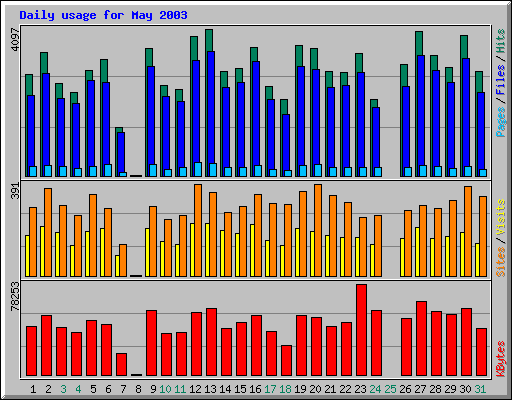Click the red KBytes bar for day 27
The image size is (512, 400).
421,339
